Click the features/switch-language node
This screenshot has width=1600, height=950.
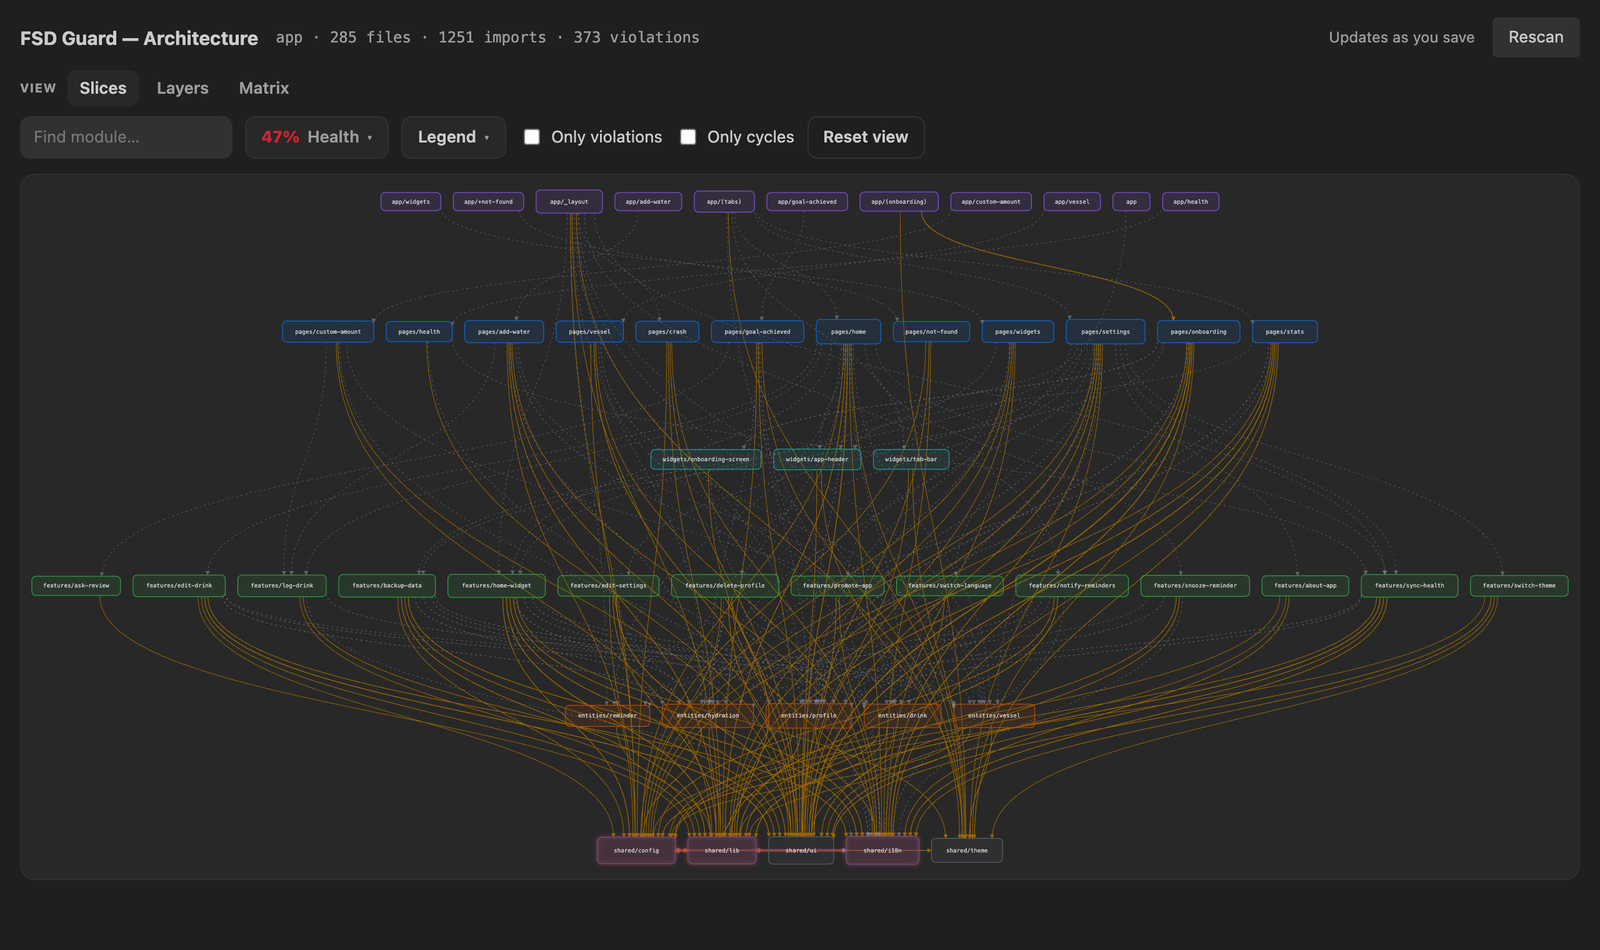click(x=950, y=586)
